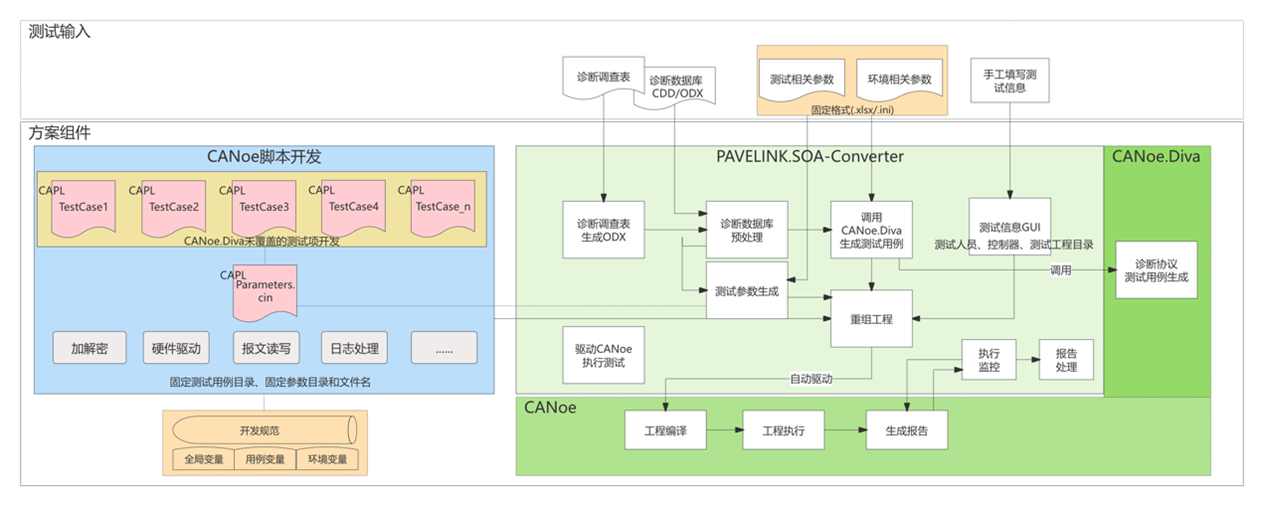
Task: Select the TestCase4 CAPL file shape
Action: [x=353, y=207]
